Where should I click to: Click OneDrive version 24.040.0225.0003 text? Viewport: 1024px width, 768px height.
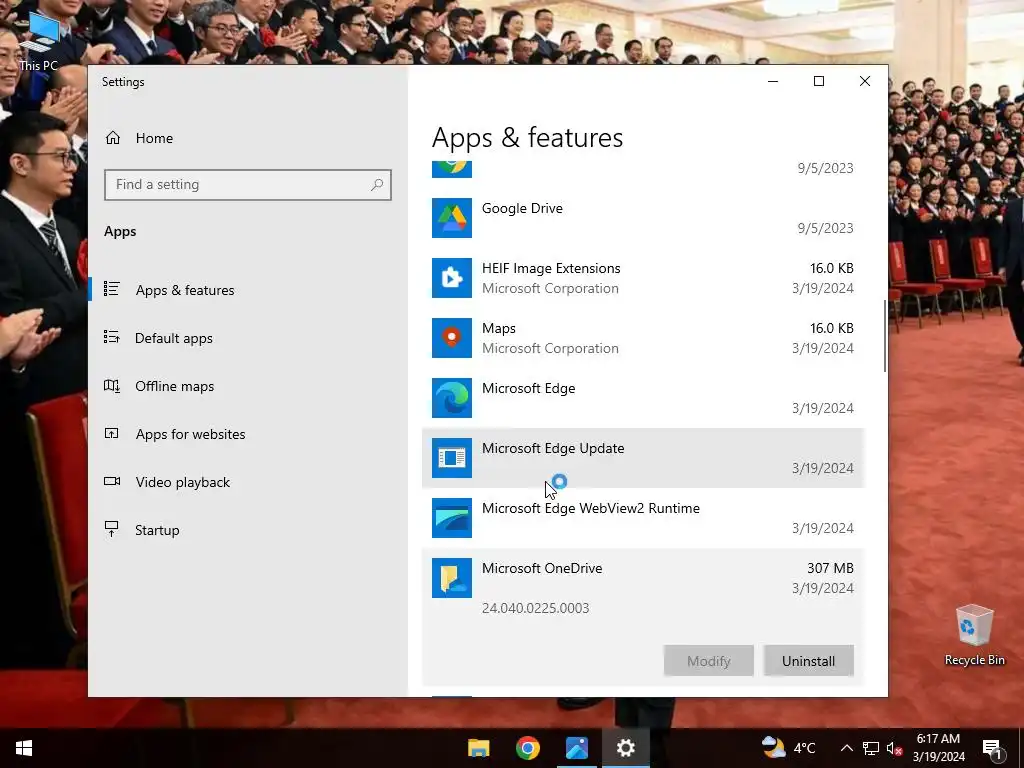[x=536, y=608]
